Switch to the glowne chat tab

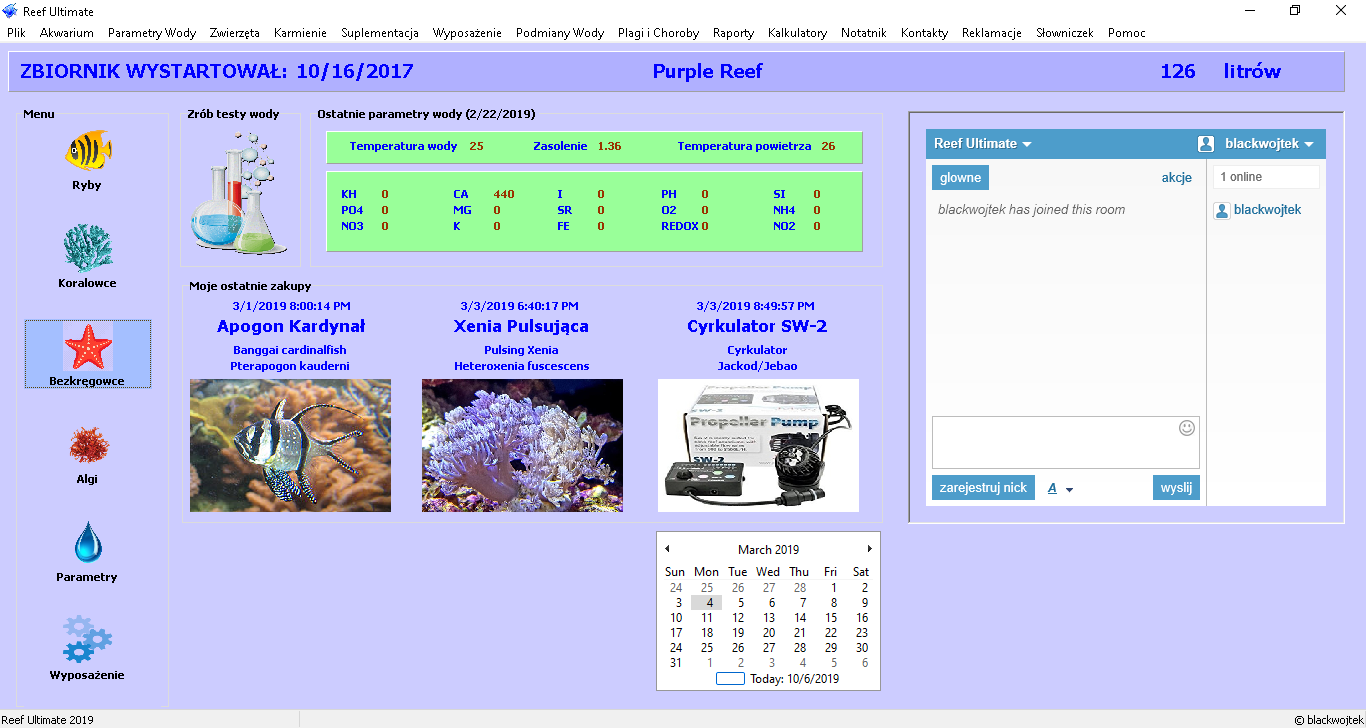pos(960,178)
